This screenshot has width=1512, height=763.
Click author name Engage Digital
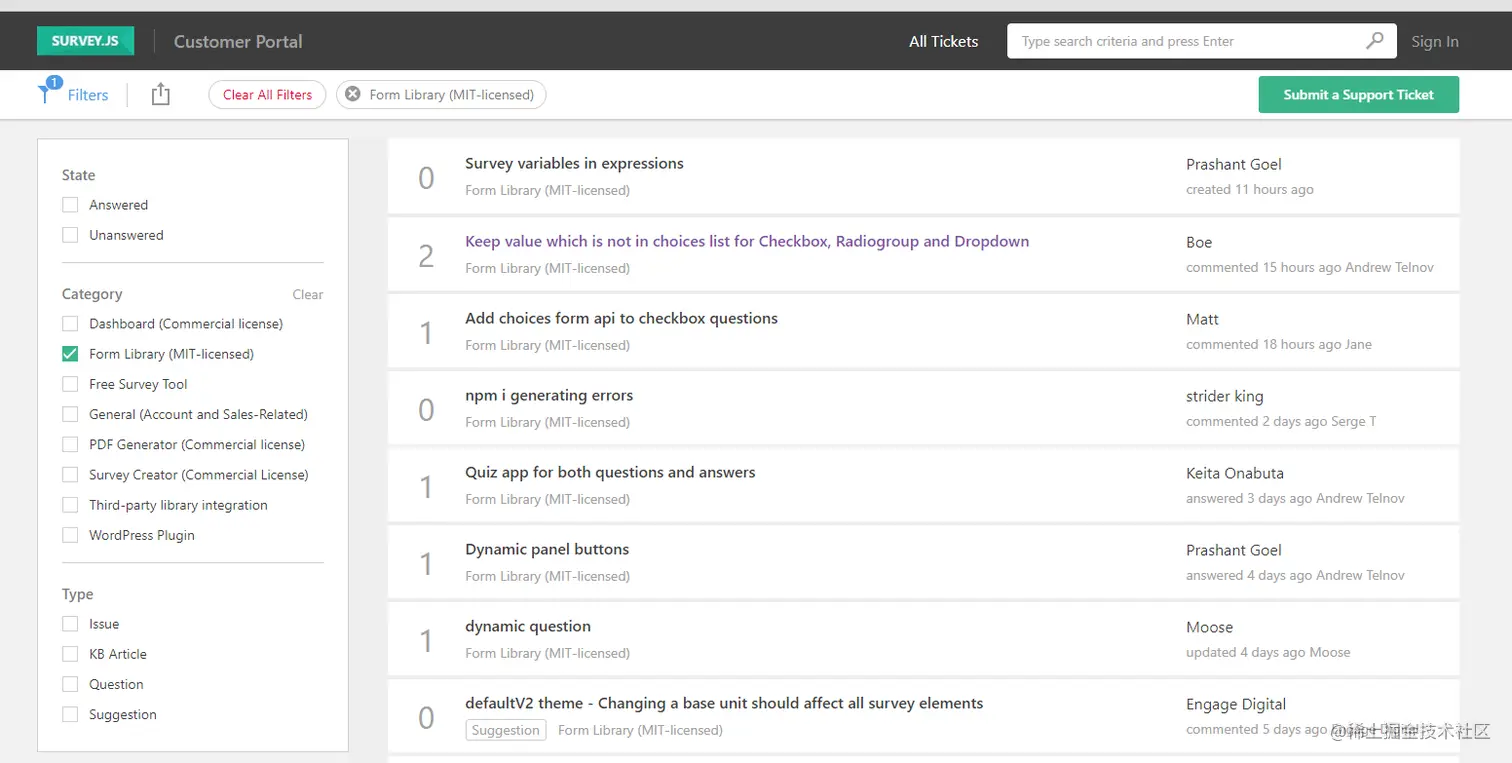(x=1236, y=704)
